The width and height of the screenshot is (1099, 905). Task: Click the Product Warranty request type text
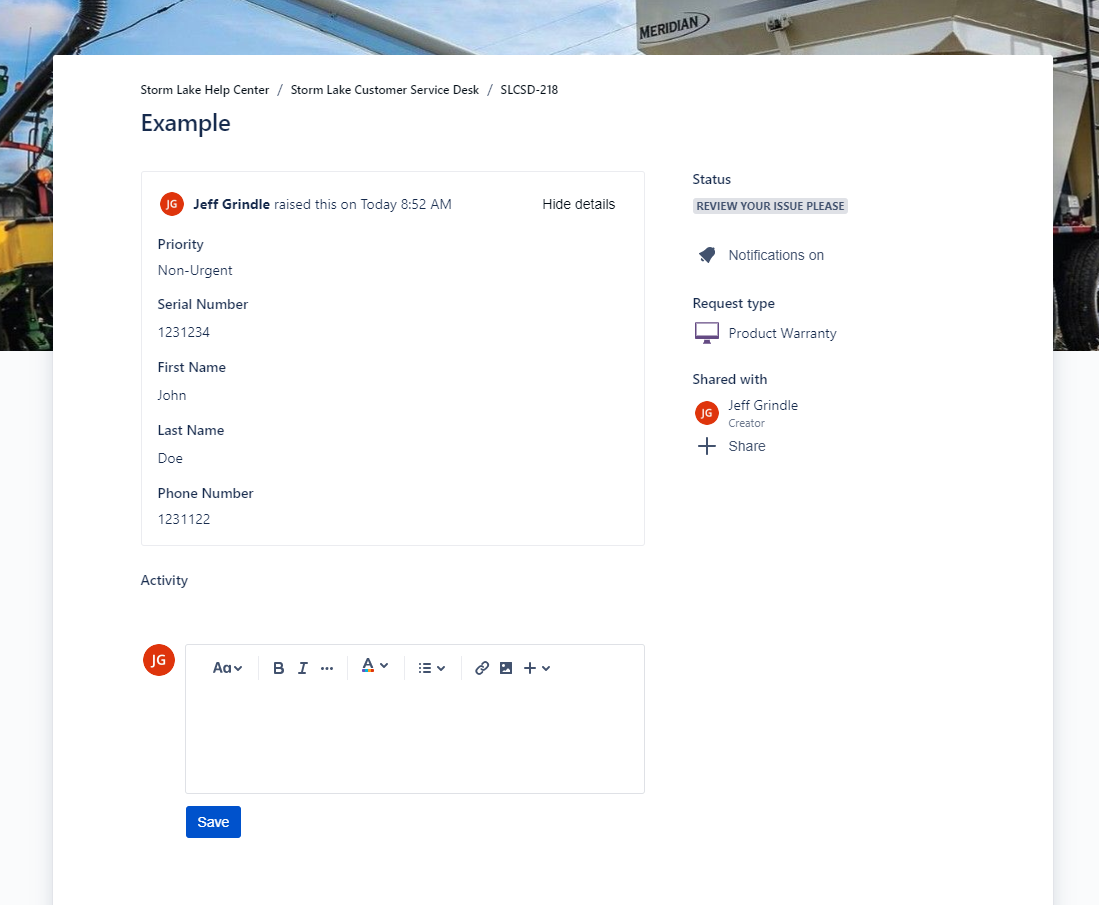(782, 333)
